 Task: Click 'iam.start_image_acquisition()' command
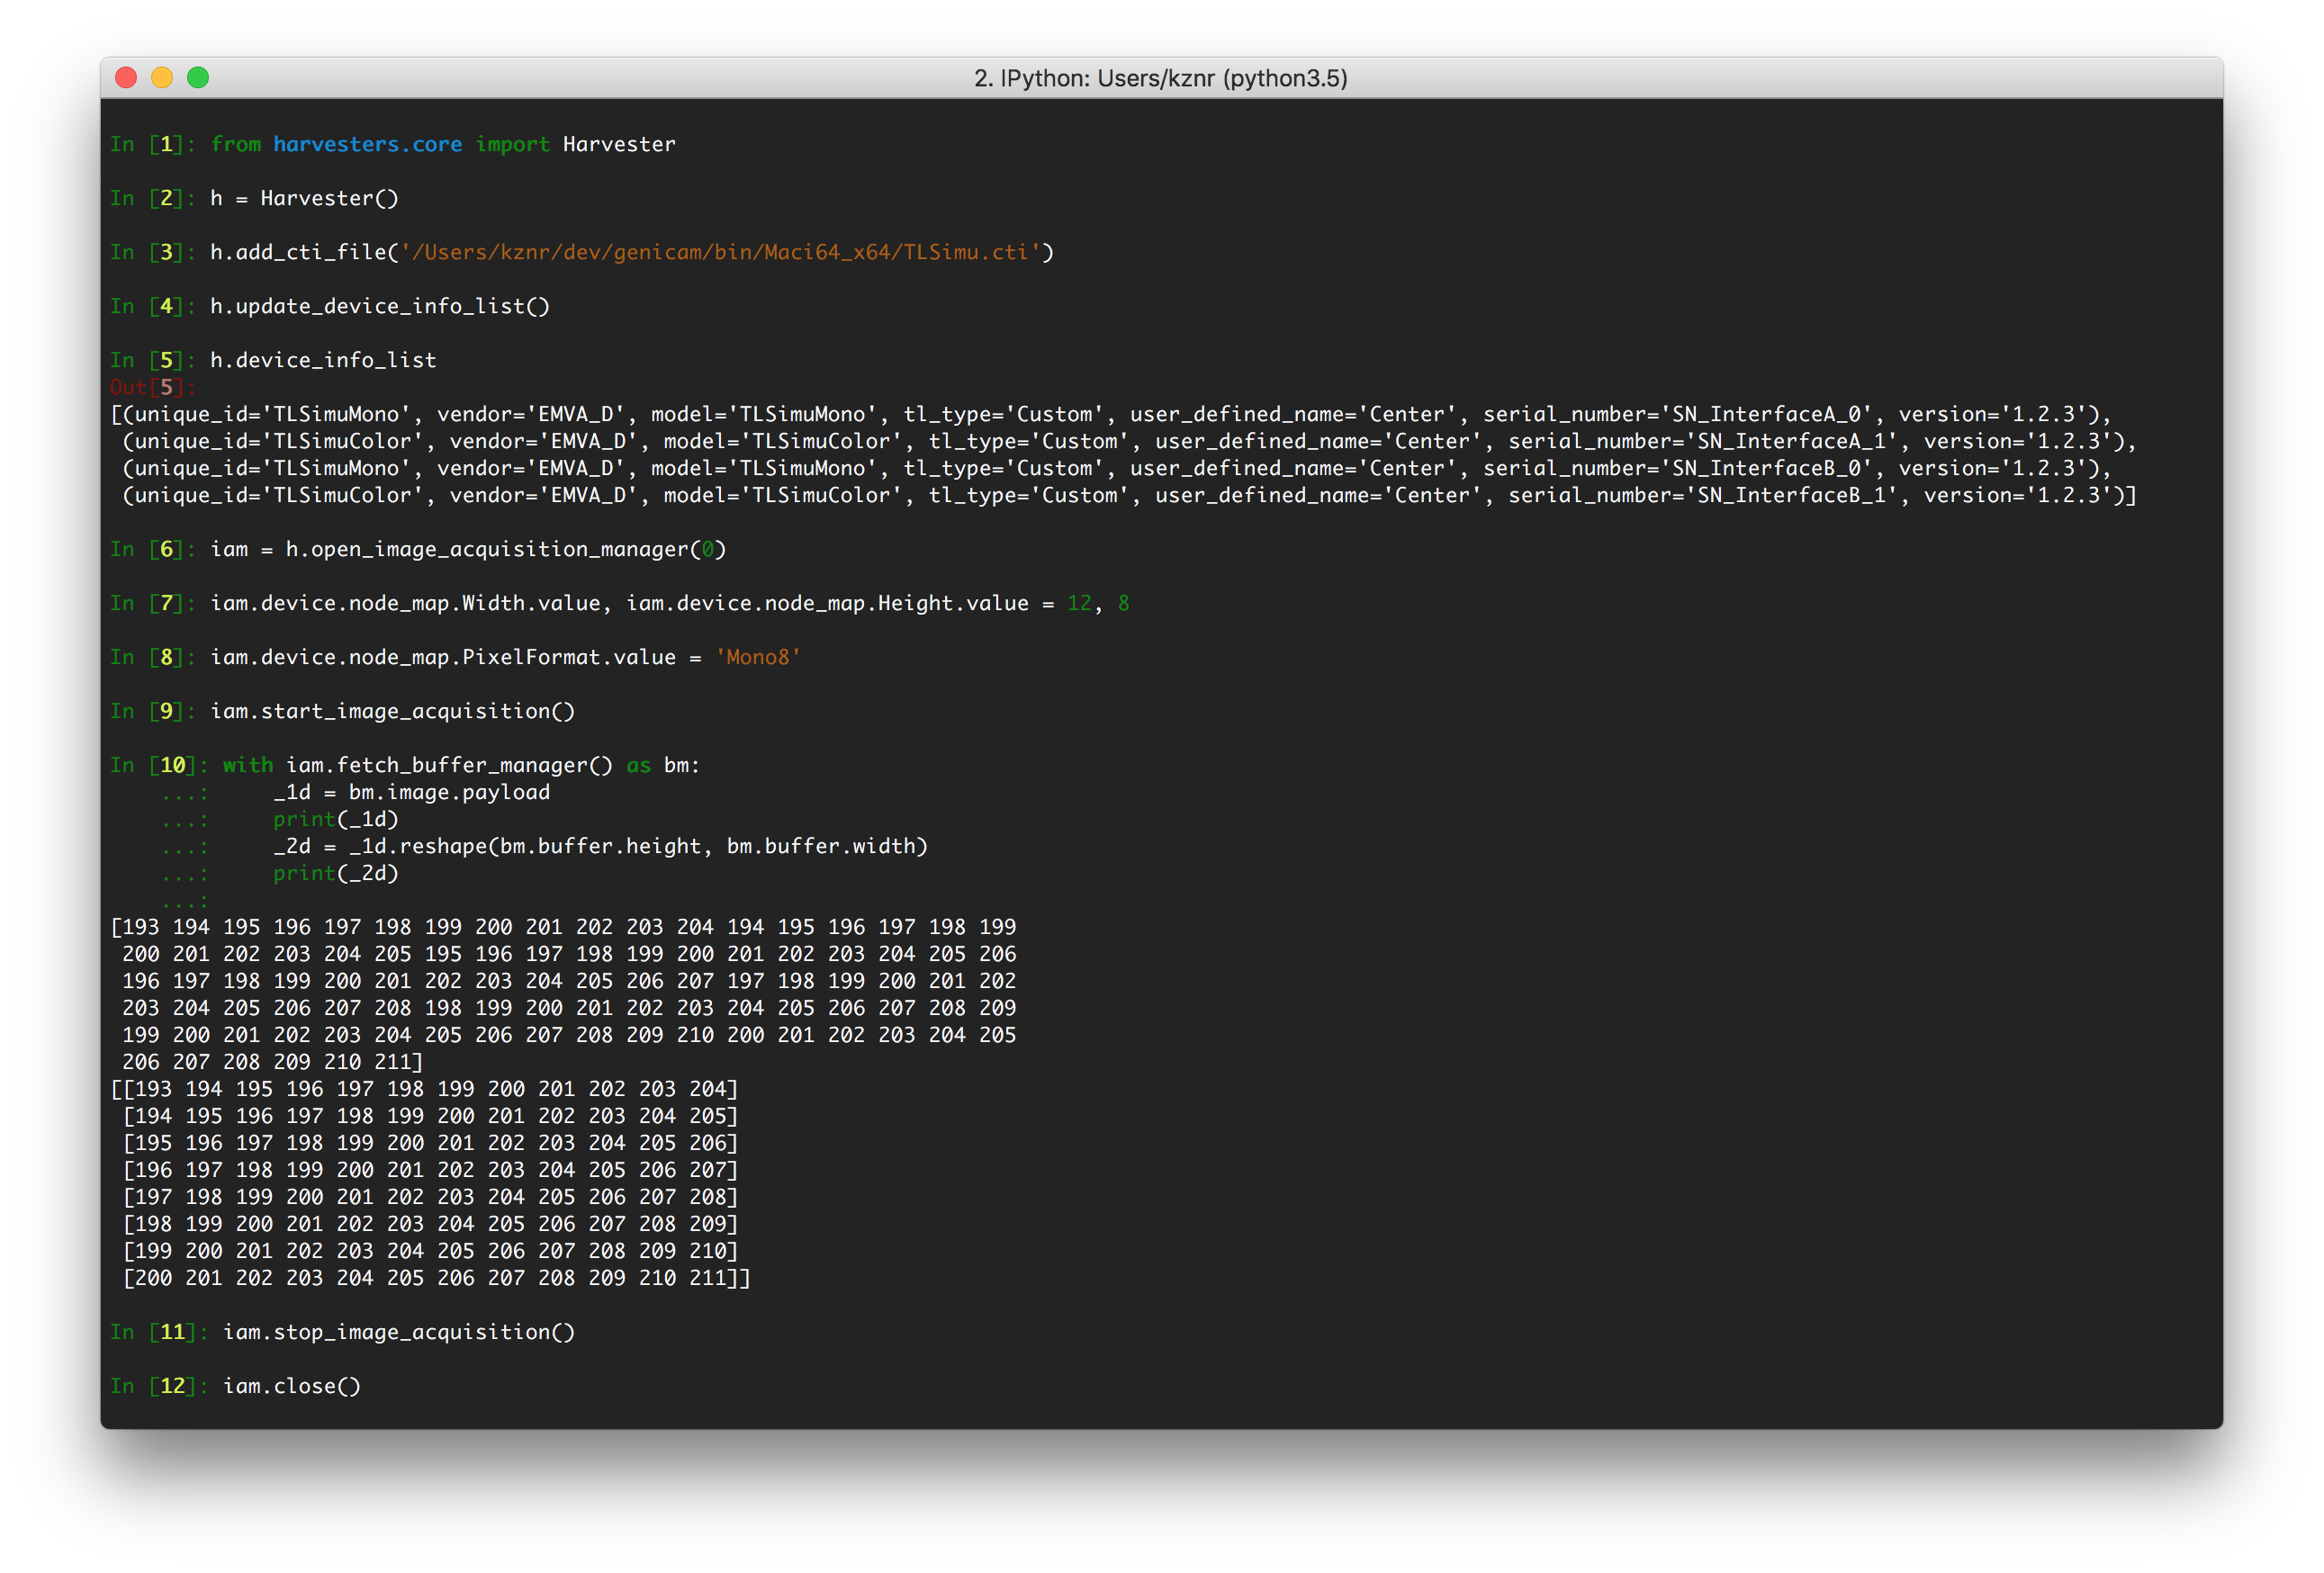[392, 711]
